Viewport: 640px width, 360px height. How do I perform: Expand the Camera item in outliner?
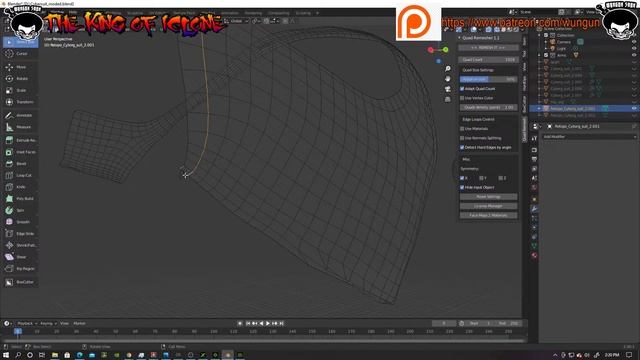(x=546, y=42)
